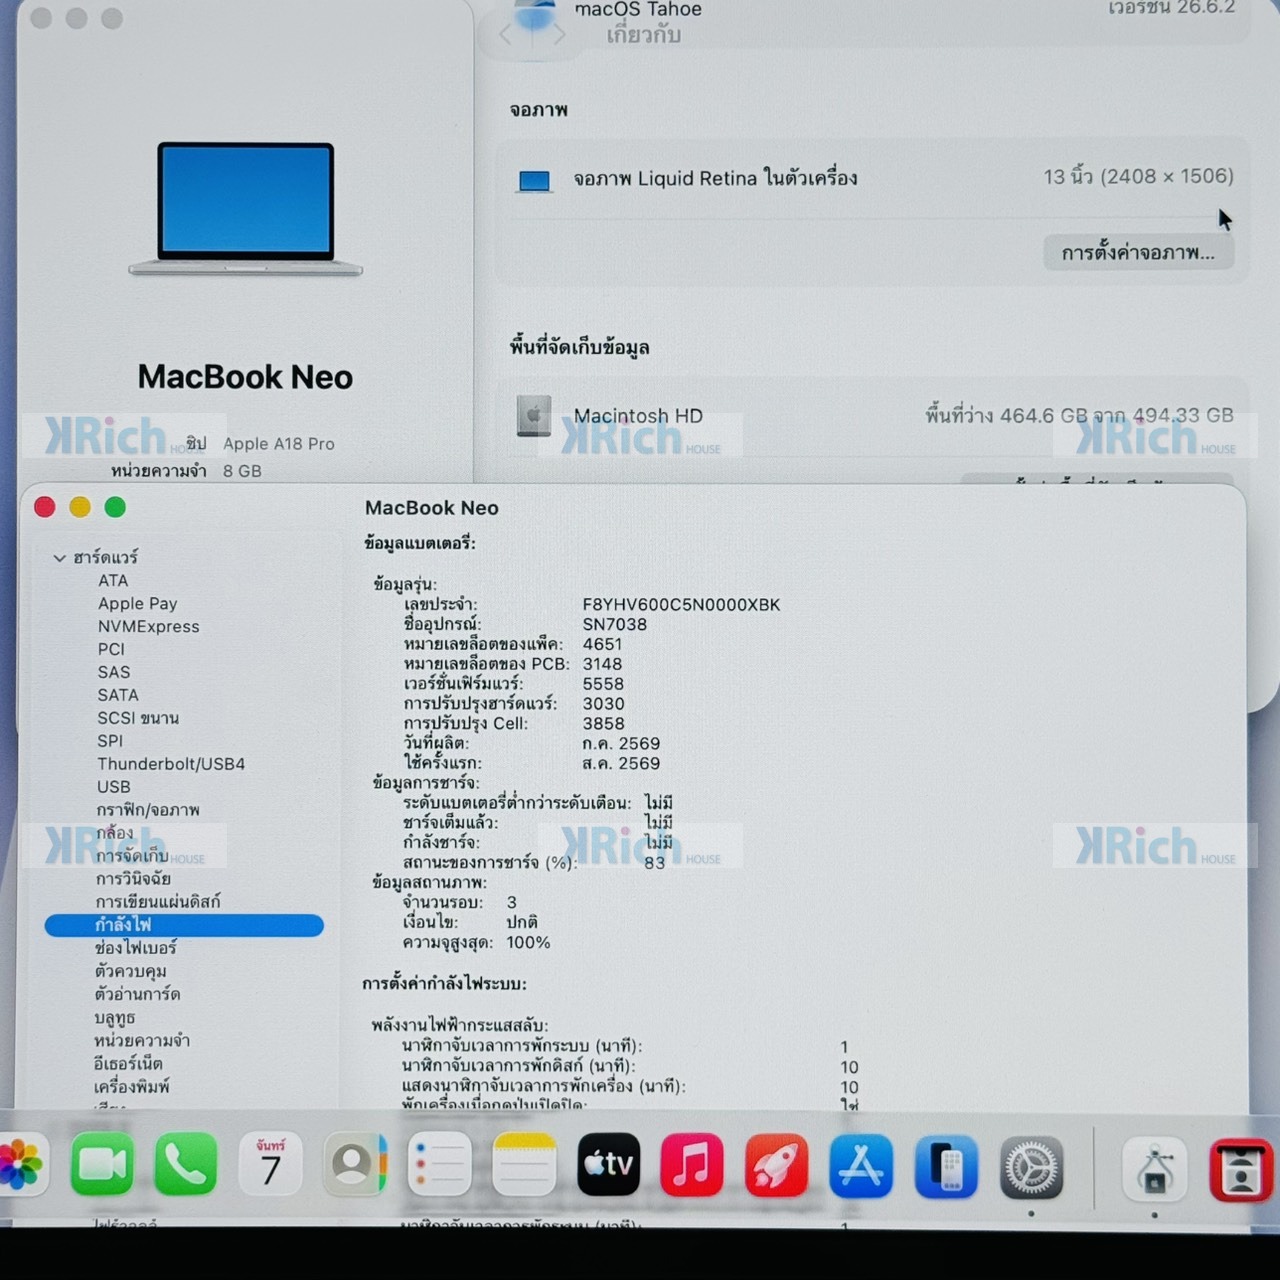Open Photos app at Dock's left edge
Viewport: 1280px width, 1280px height.
[x=22, y=1164]
